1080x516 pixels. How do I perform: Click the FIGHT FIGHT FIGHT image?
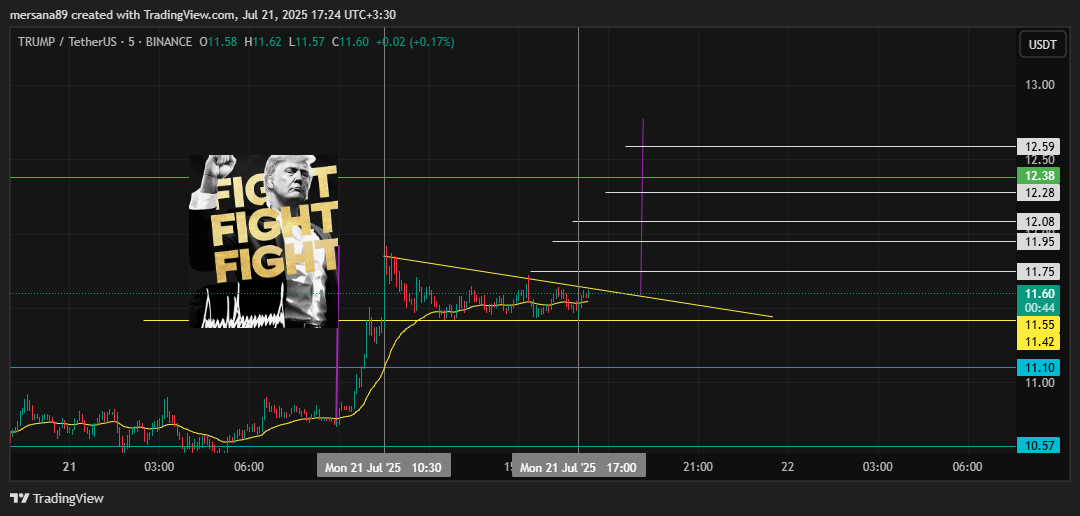(264, 241)
